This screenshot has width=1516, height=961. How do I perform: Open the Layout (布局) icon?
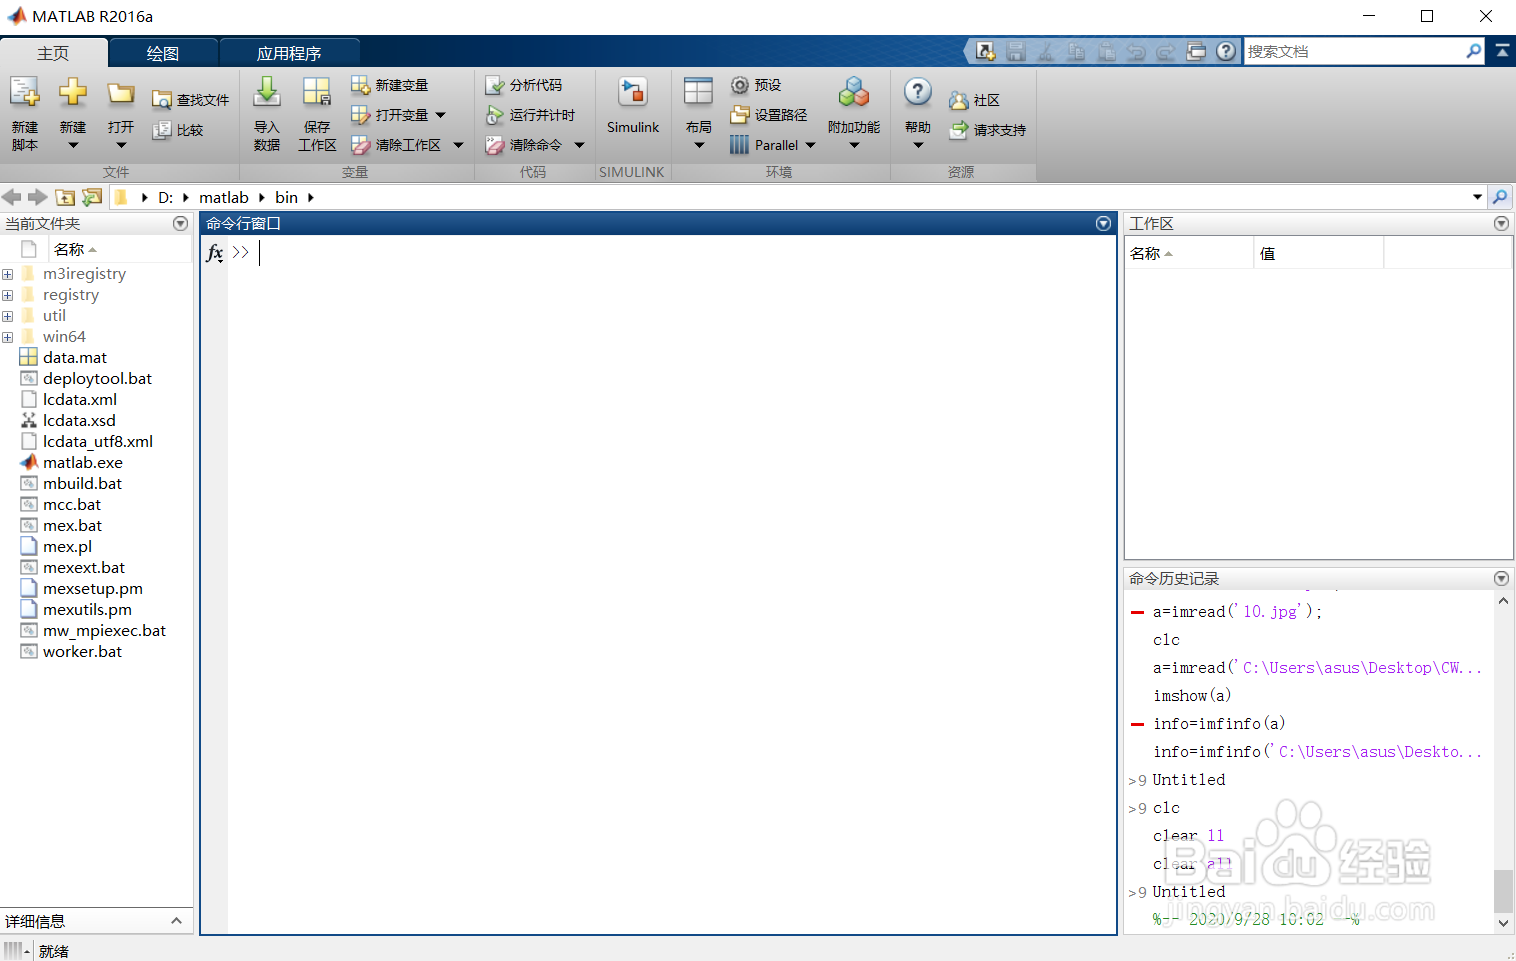[x=698, y=92]
